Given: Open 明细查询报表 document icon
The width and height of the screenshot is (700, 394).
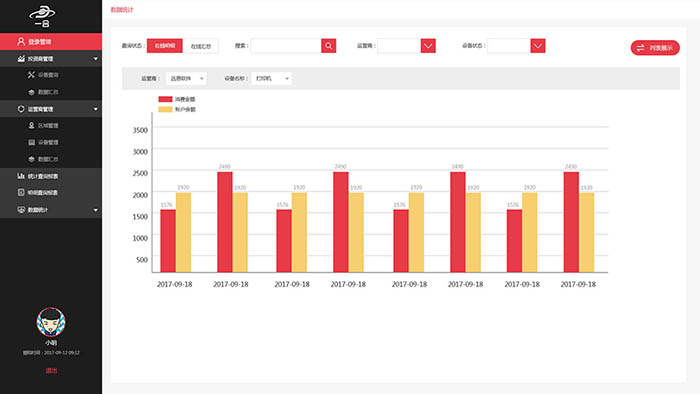Looking at the screenshot, I should [x=21, y=192].
